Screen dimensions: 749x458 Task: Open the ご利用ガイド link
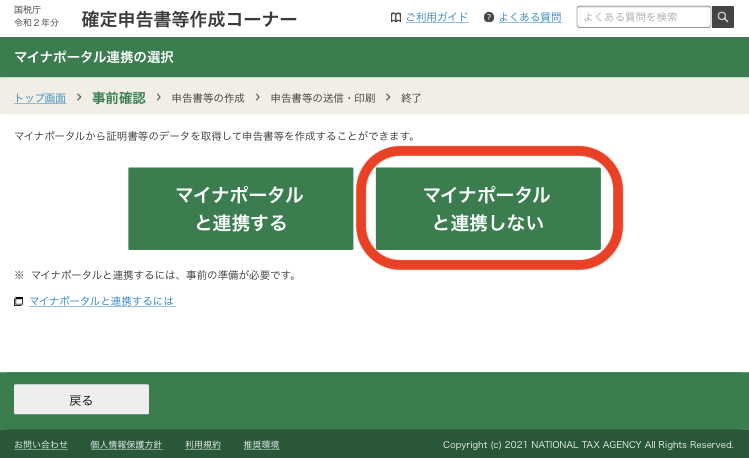(x=437, y=17)
